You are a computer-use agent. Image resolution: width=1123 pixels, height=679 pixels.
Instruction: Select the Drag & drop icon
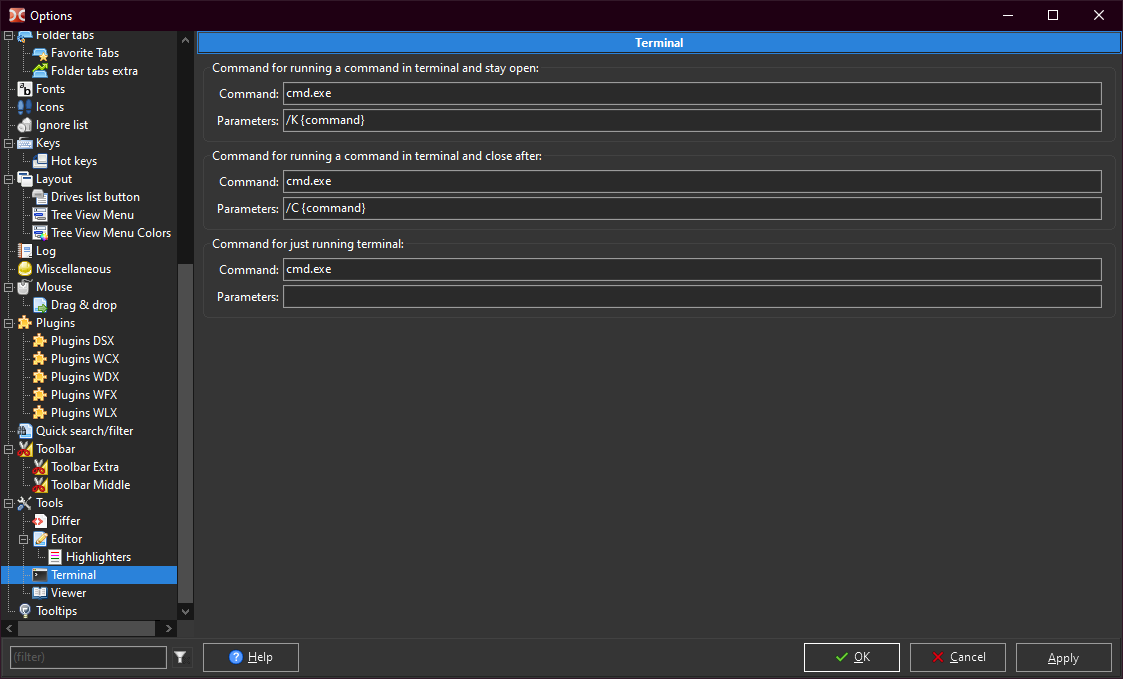click(x=40, y=305)
